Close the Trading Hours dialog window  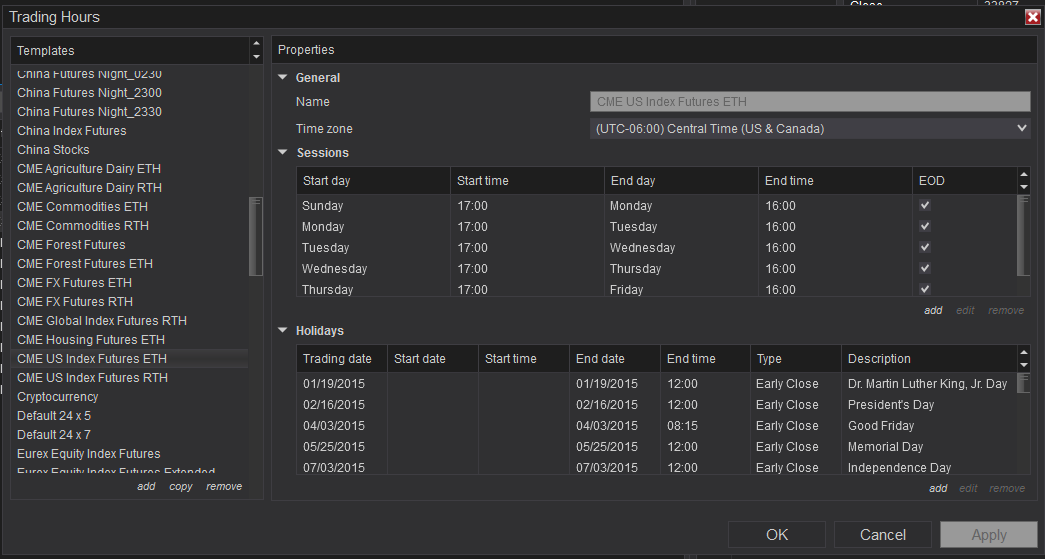pyautogui.click(x=1032, y=17)
